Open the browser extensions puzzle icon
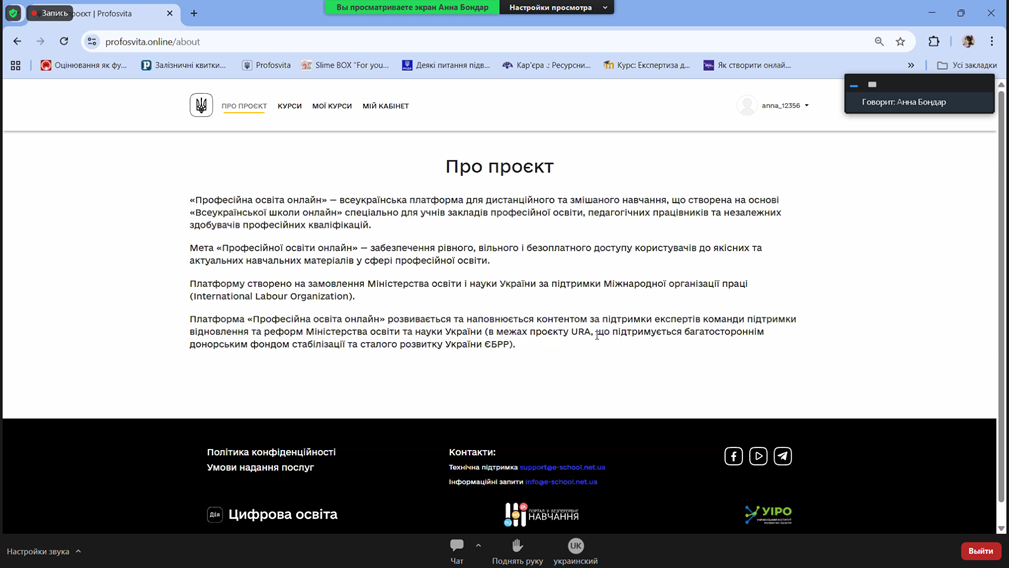 [934, 42]
